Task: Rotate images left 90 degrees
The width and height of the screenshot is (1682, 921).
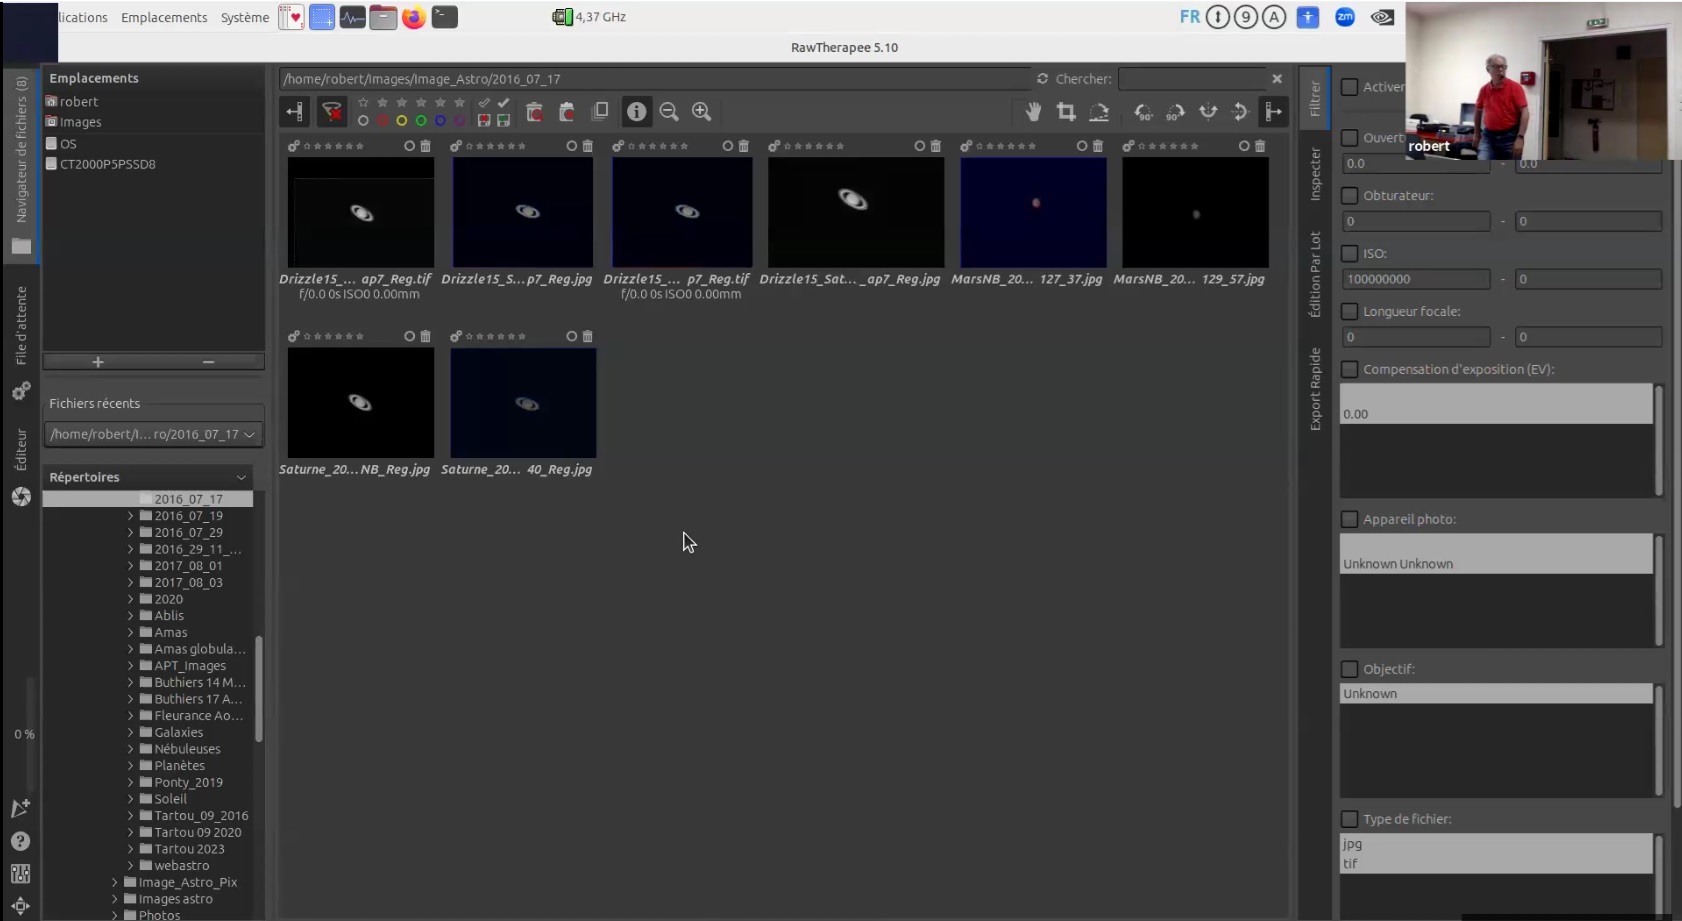Action: (1143, 112)
